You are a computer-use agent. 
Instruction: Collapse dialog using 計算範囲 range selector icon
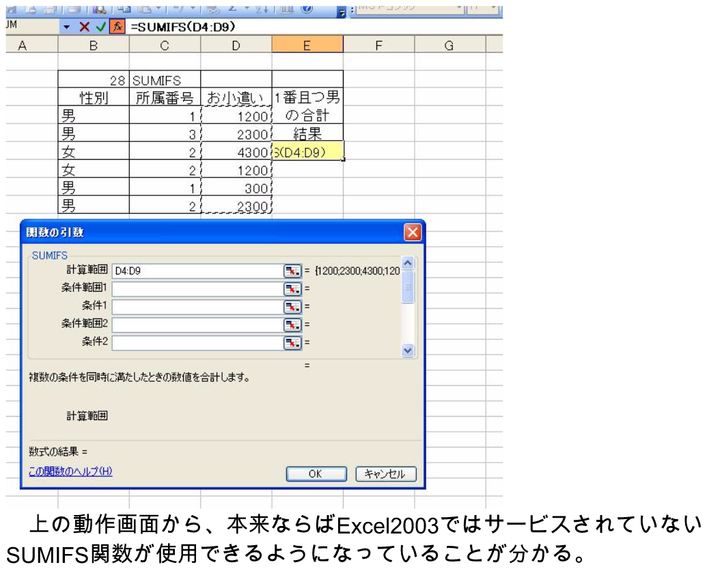[292, 271]
